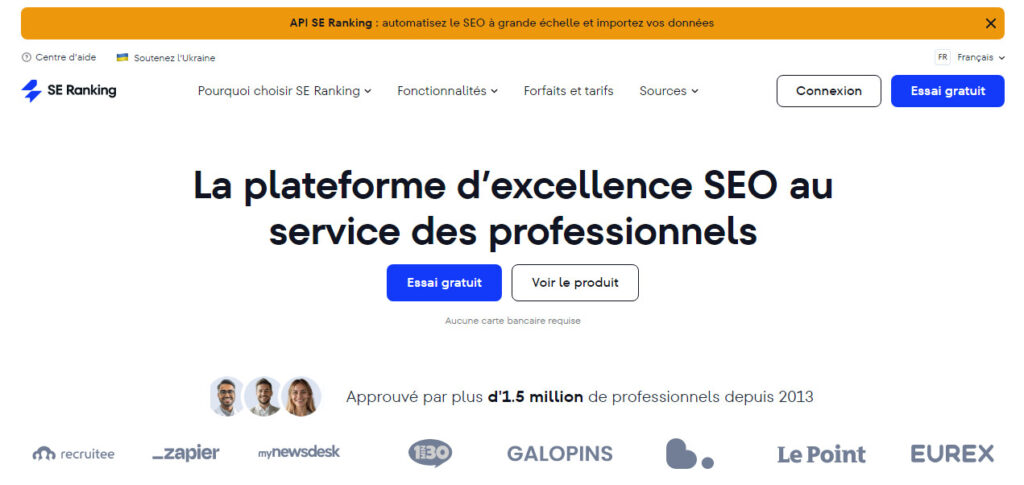1024x485 pixels.
Task: Click the Connexion button
Action: point(828,91)
